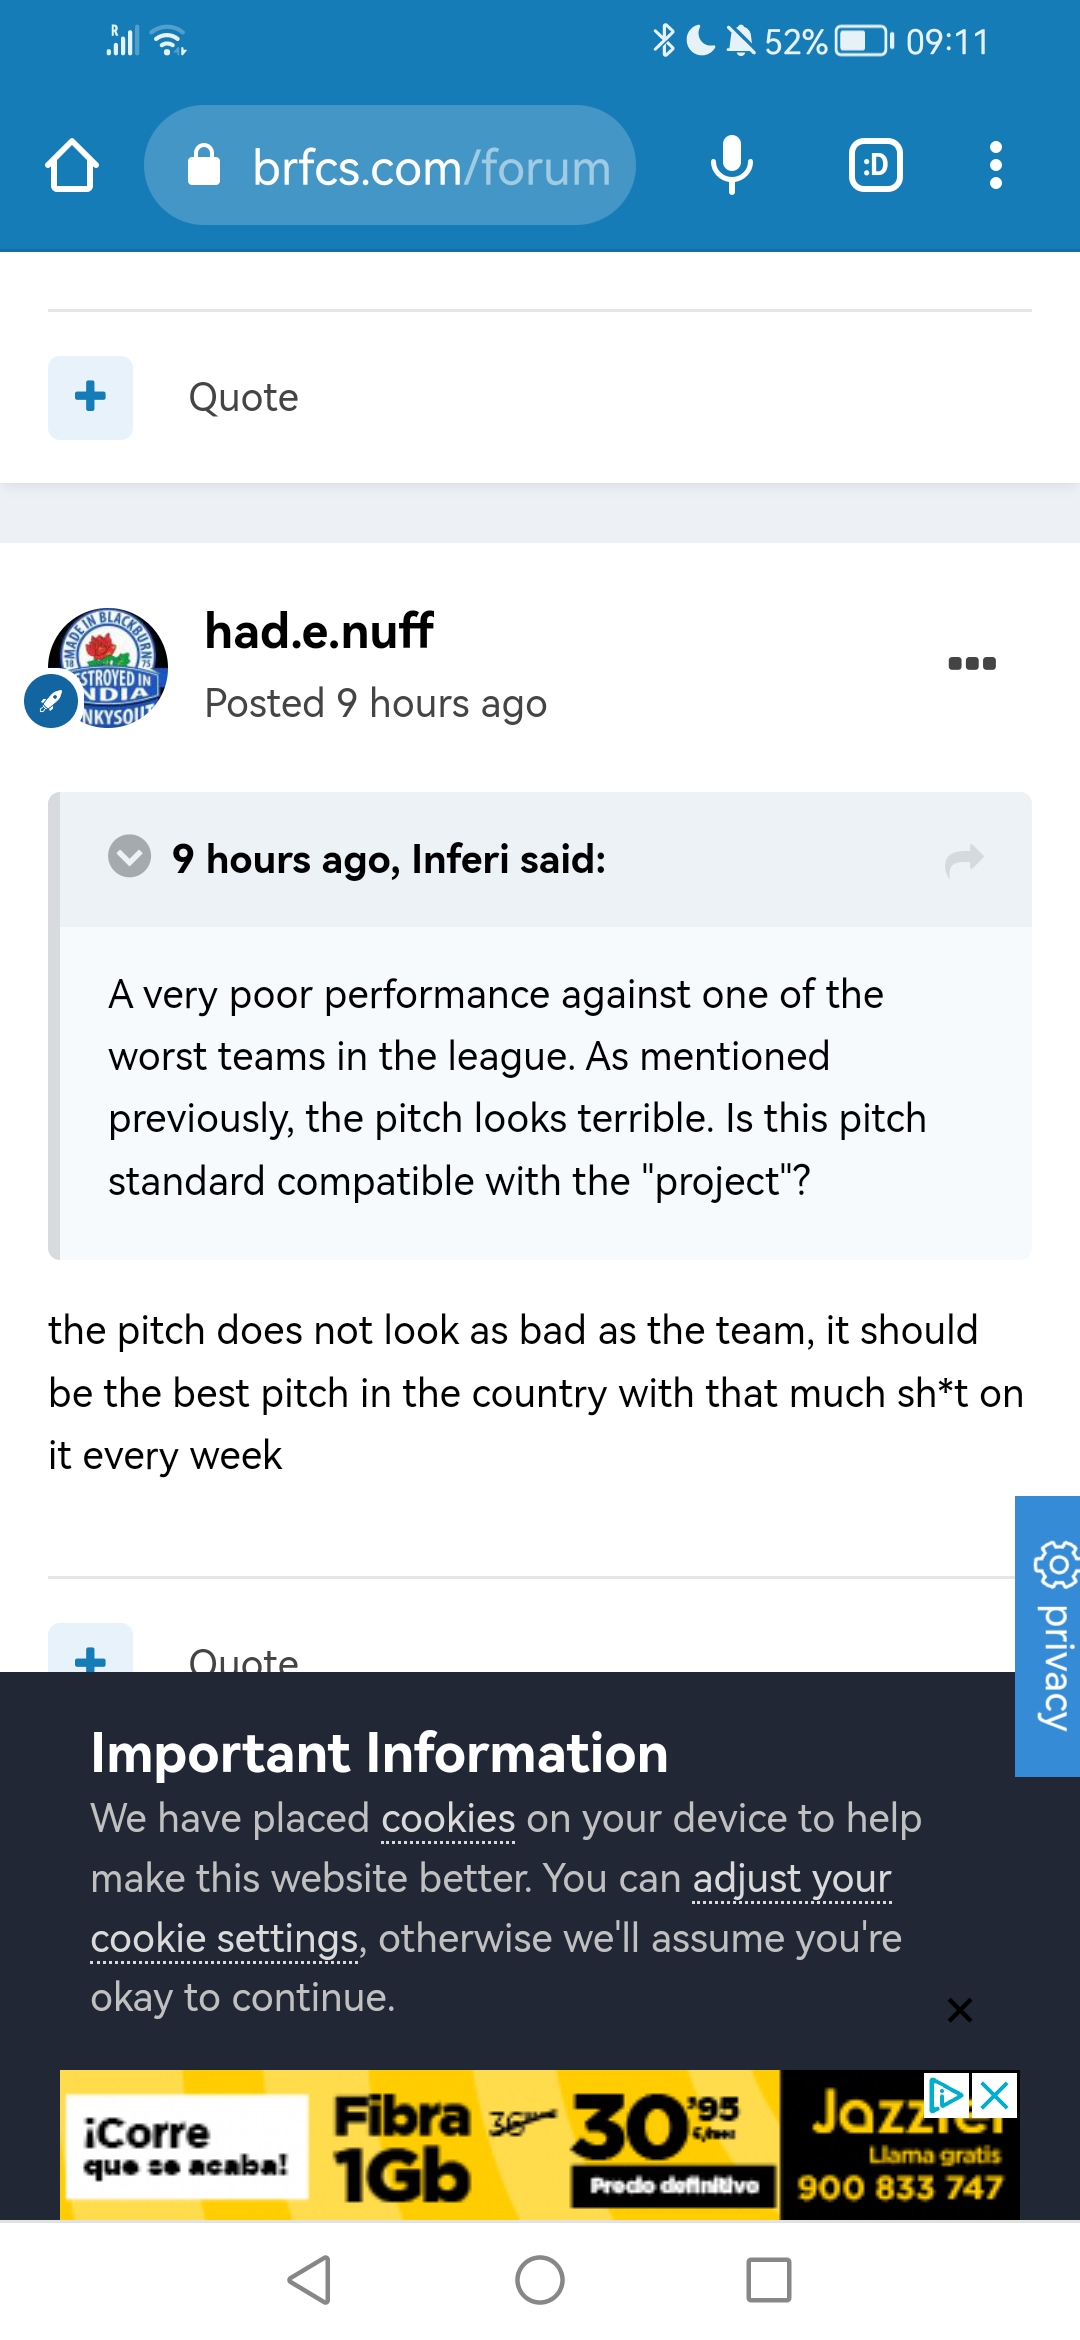The width and height of the screenshot is (1080, 2340).
Task: Click the cookies link in notice
Action: point(448,1819)
